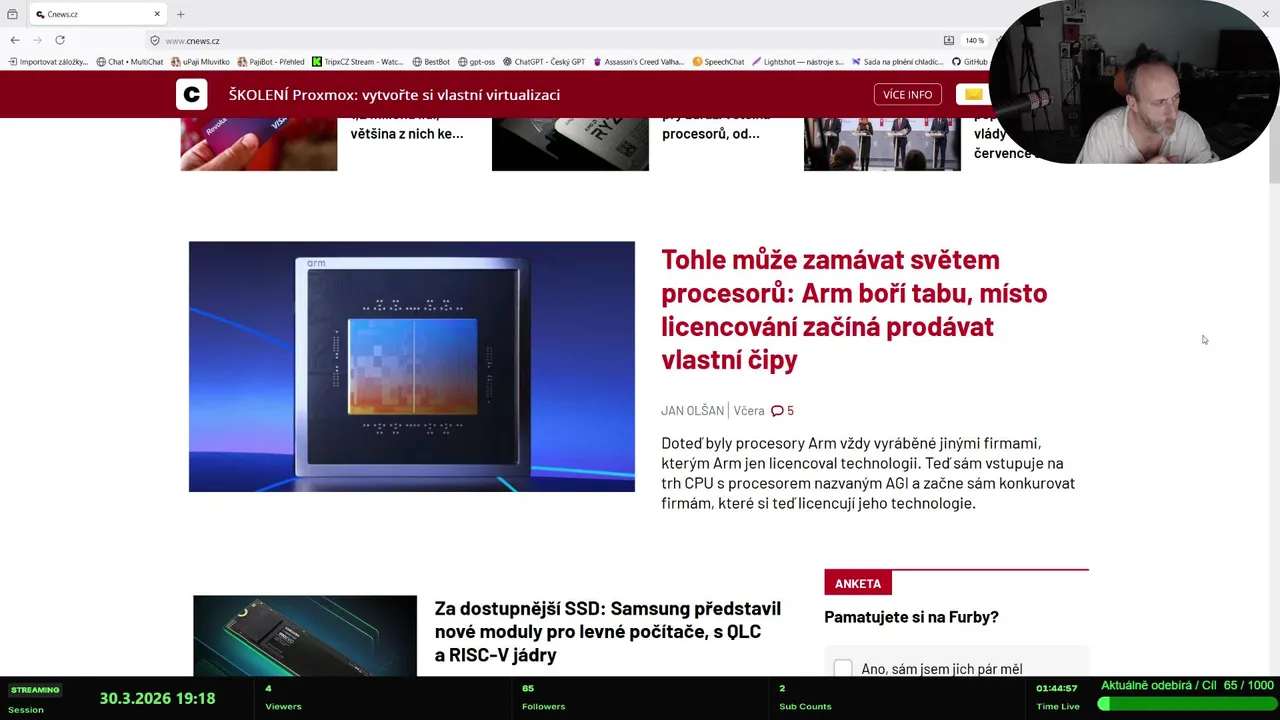Open gpt-oss bookmark
The image size is (1280, 720).
click(x=477, y=62)
